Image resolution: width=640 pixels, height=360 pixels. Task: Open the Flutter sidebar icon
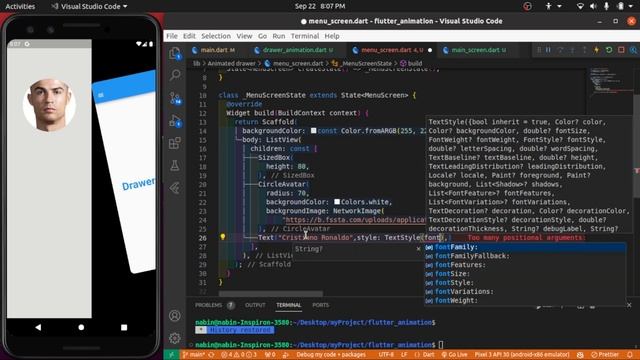[x=175, y=188]
